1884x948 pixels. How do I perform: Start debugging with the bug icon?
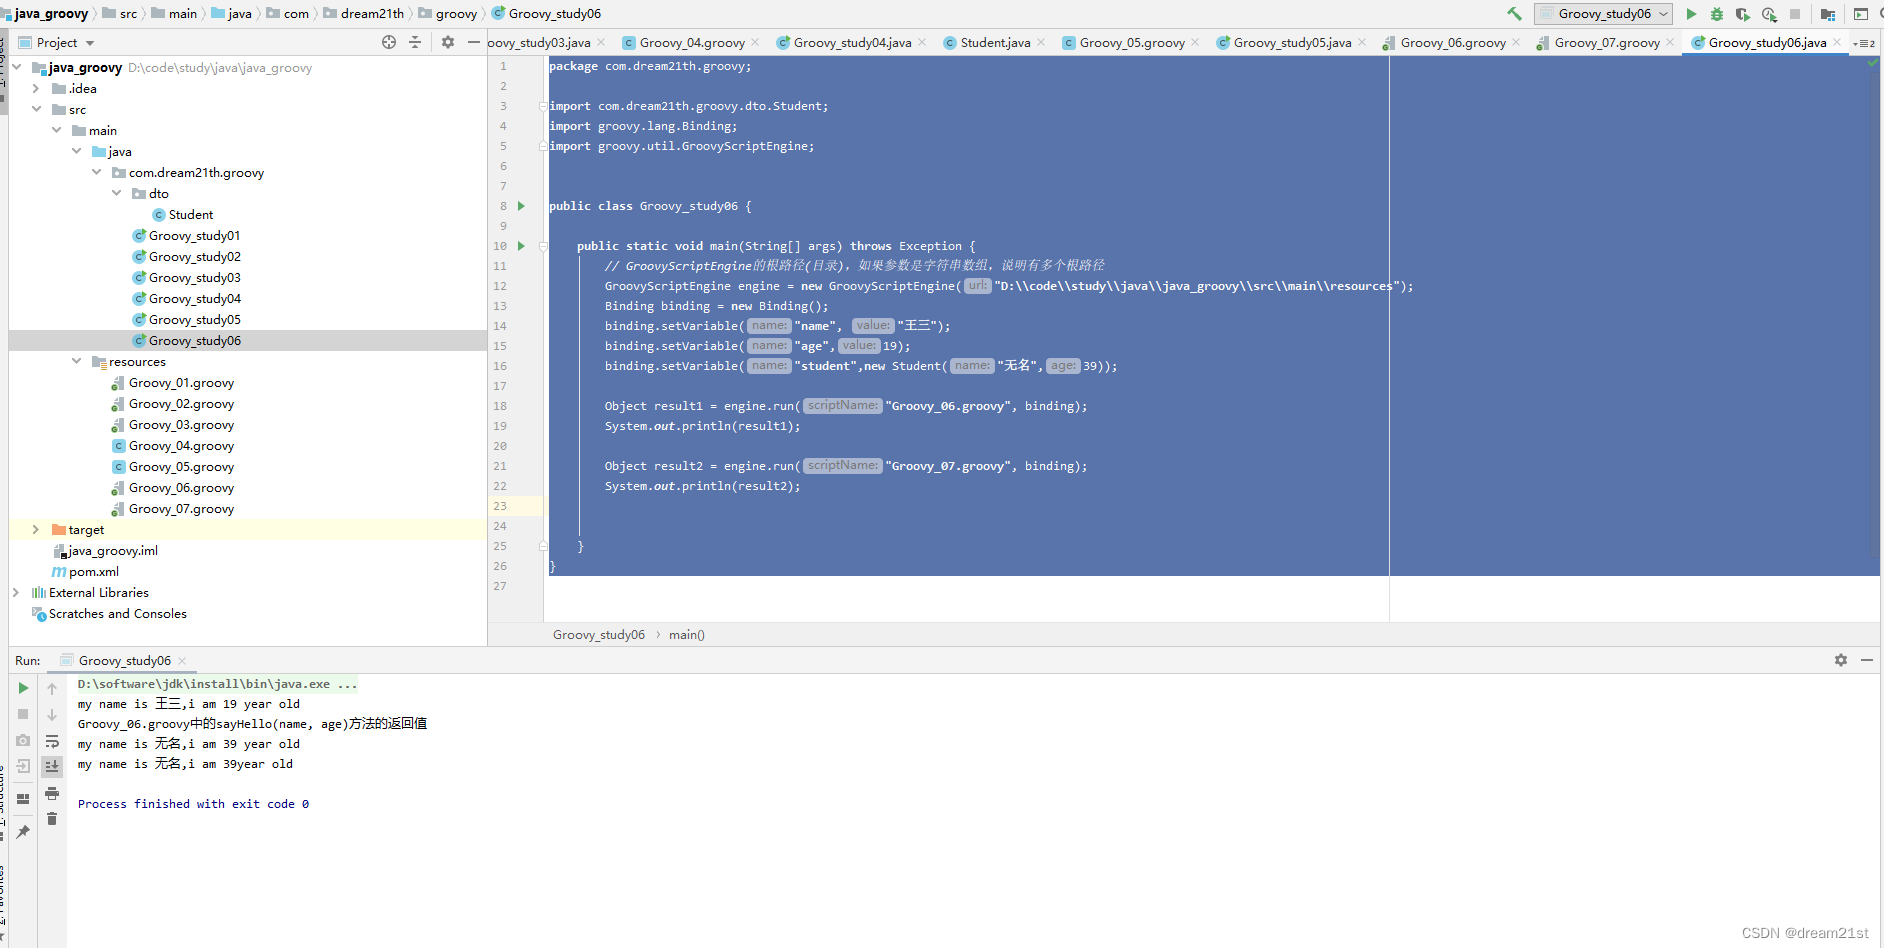point(1716,14)
